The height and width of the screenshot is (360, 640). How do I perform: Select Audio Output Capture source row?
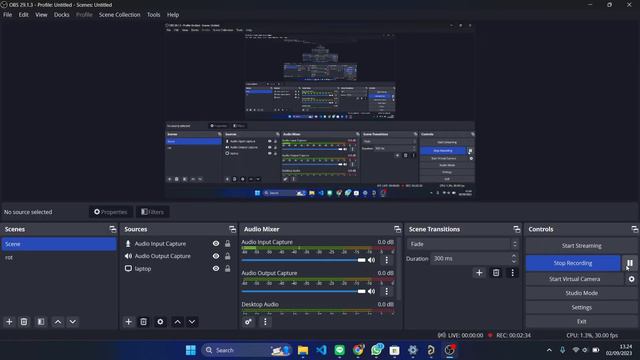pos(178,256)
